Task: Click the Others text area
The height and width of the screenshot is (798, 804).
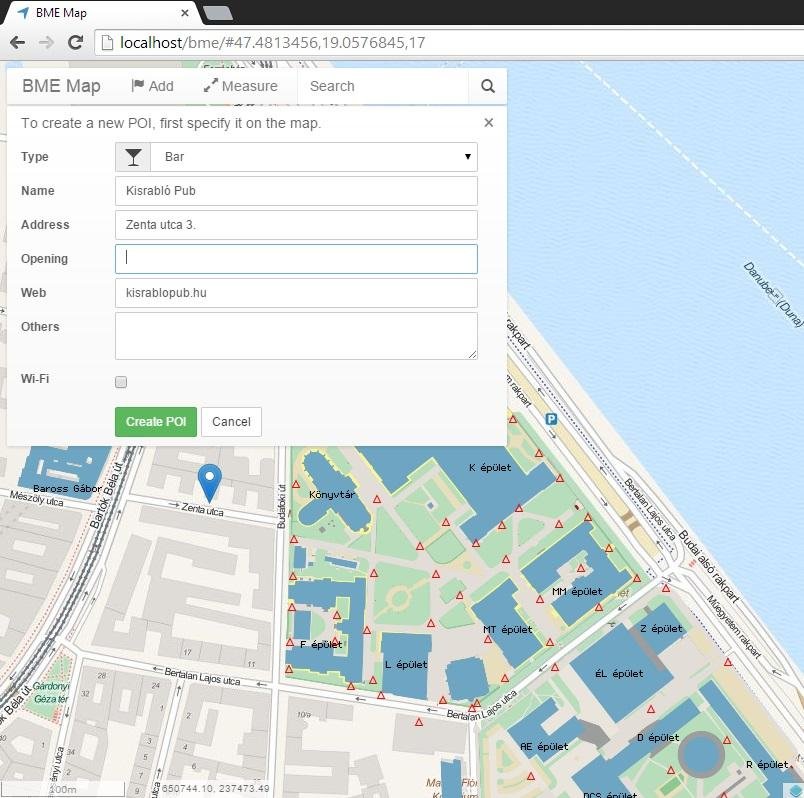Action: click(296, 336)
